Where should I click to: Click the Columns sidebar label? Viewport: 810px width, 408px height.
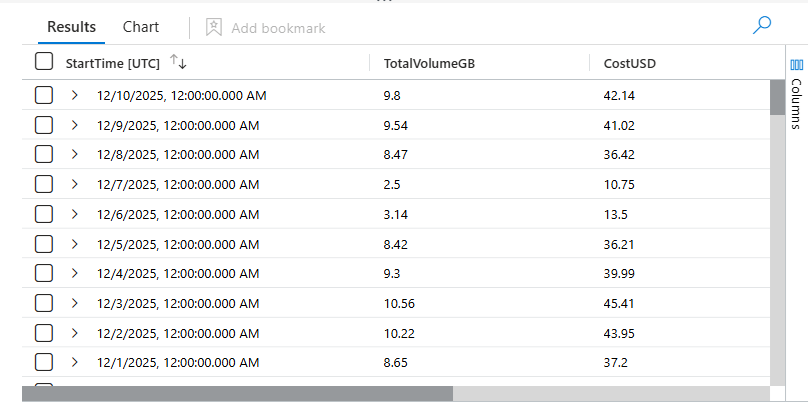[796, 103]
